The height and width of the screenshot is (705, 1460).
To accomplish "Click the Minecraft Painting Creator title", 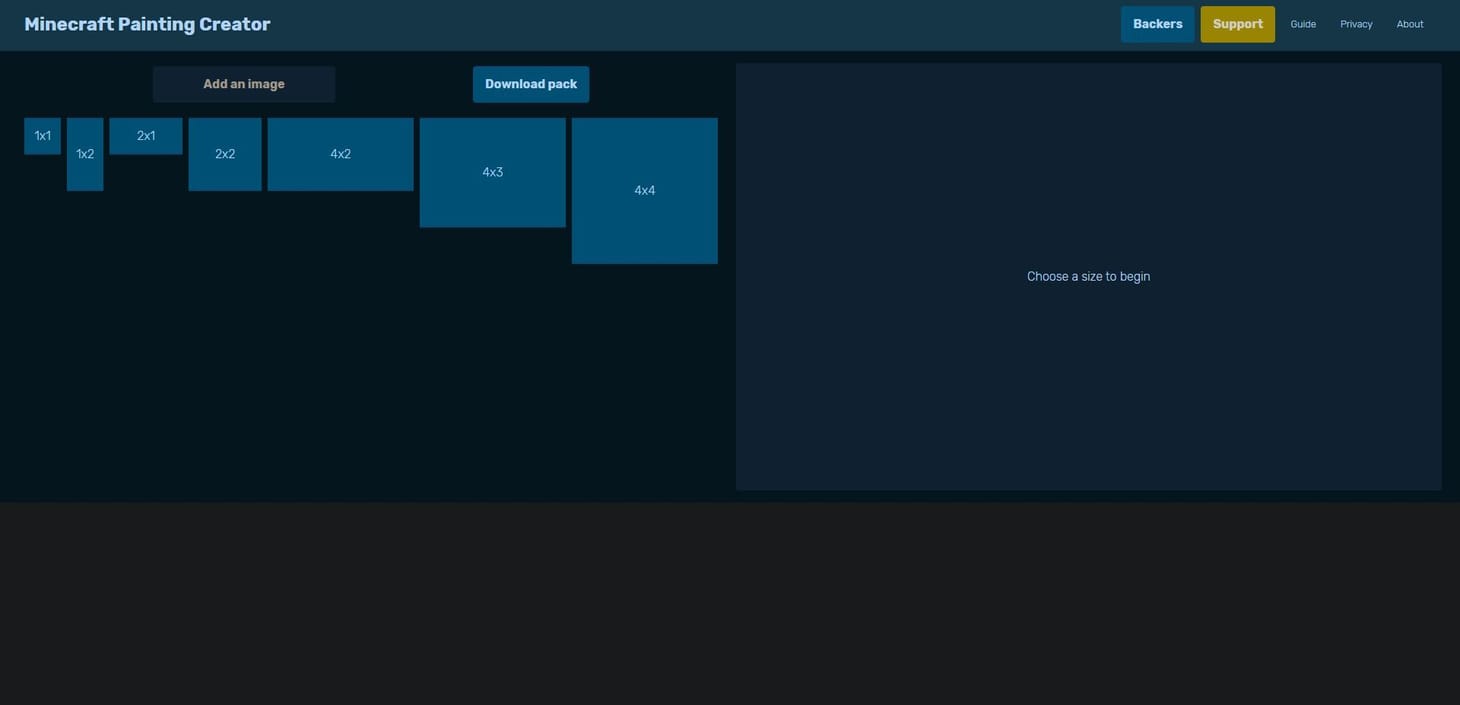I will (x=147, y=24).
